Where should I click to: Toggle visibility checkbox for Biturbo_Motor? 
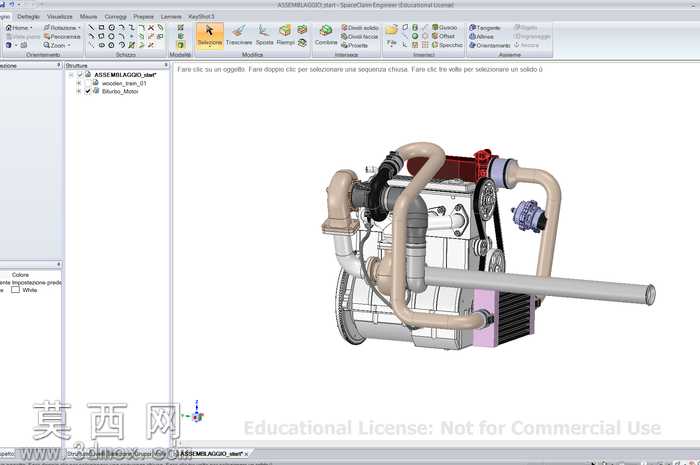pyautogui.click(x=88, y=91)
